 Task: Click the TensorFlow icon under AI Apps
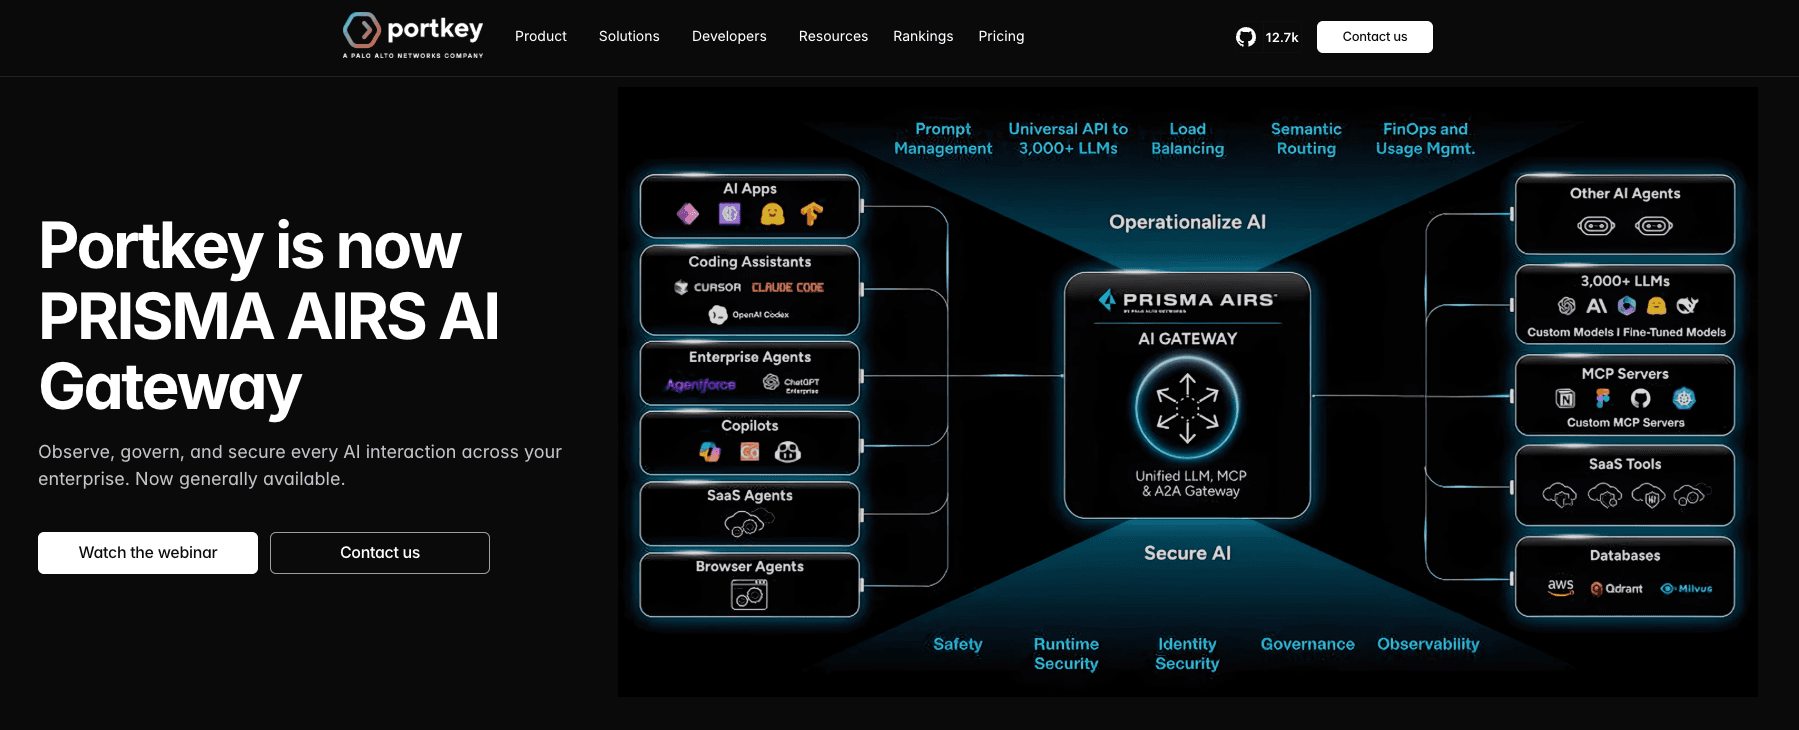pos(812,214)
